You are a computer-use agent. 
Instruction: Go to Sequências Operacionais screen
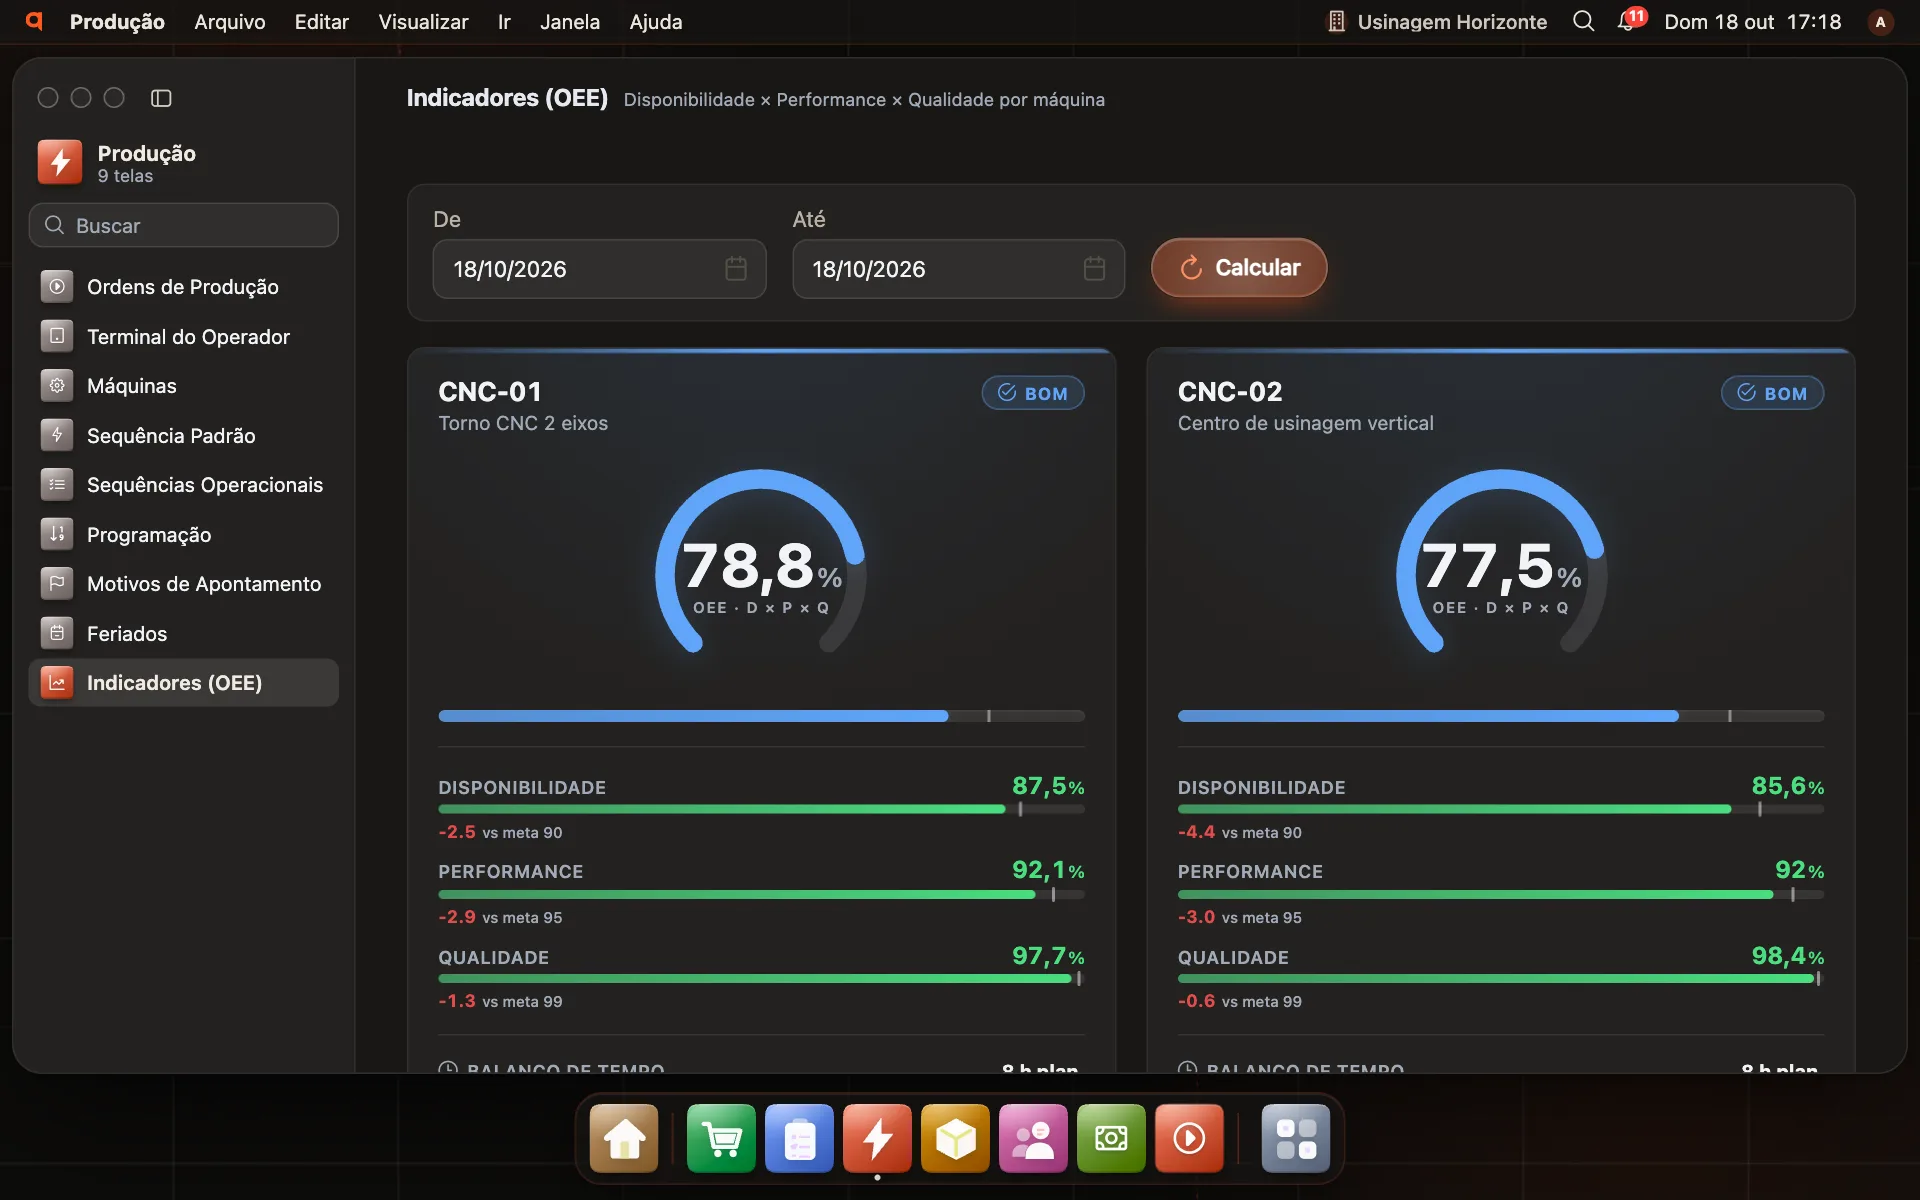pos(184,485)
